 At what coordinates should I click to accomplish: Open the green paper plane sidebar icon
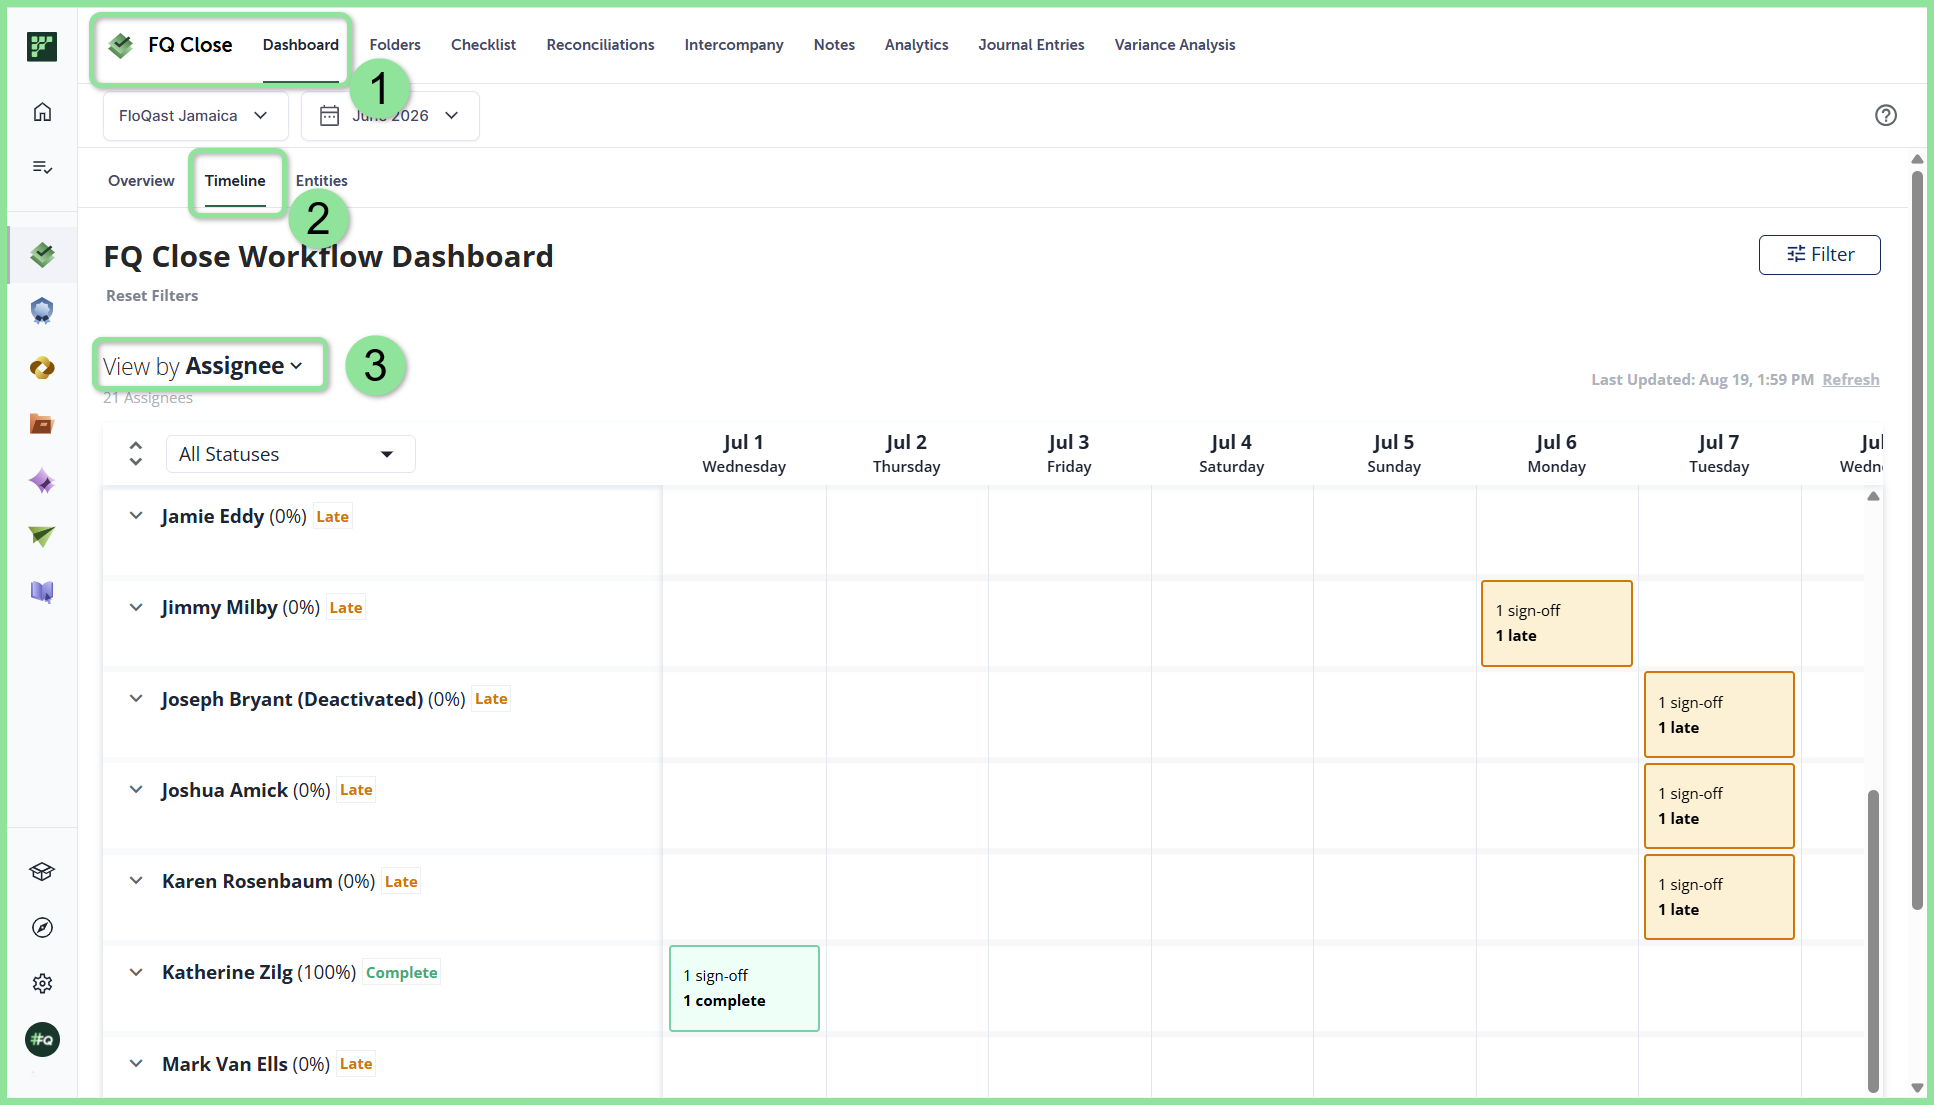pos(42,537)
